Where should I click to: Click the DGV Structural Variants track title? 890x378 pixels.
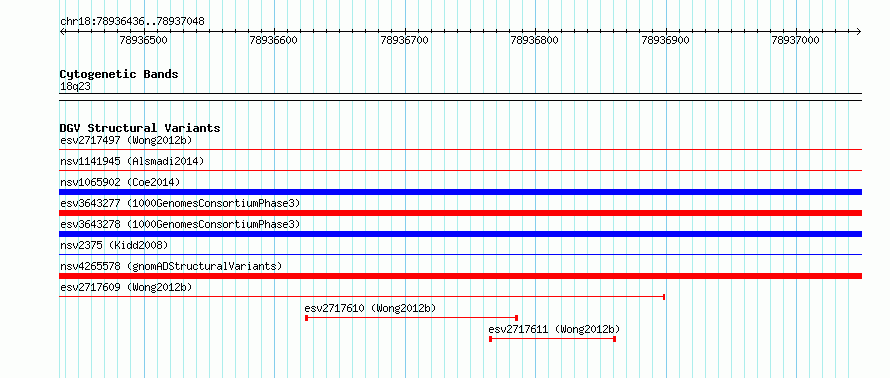140,128
